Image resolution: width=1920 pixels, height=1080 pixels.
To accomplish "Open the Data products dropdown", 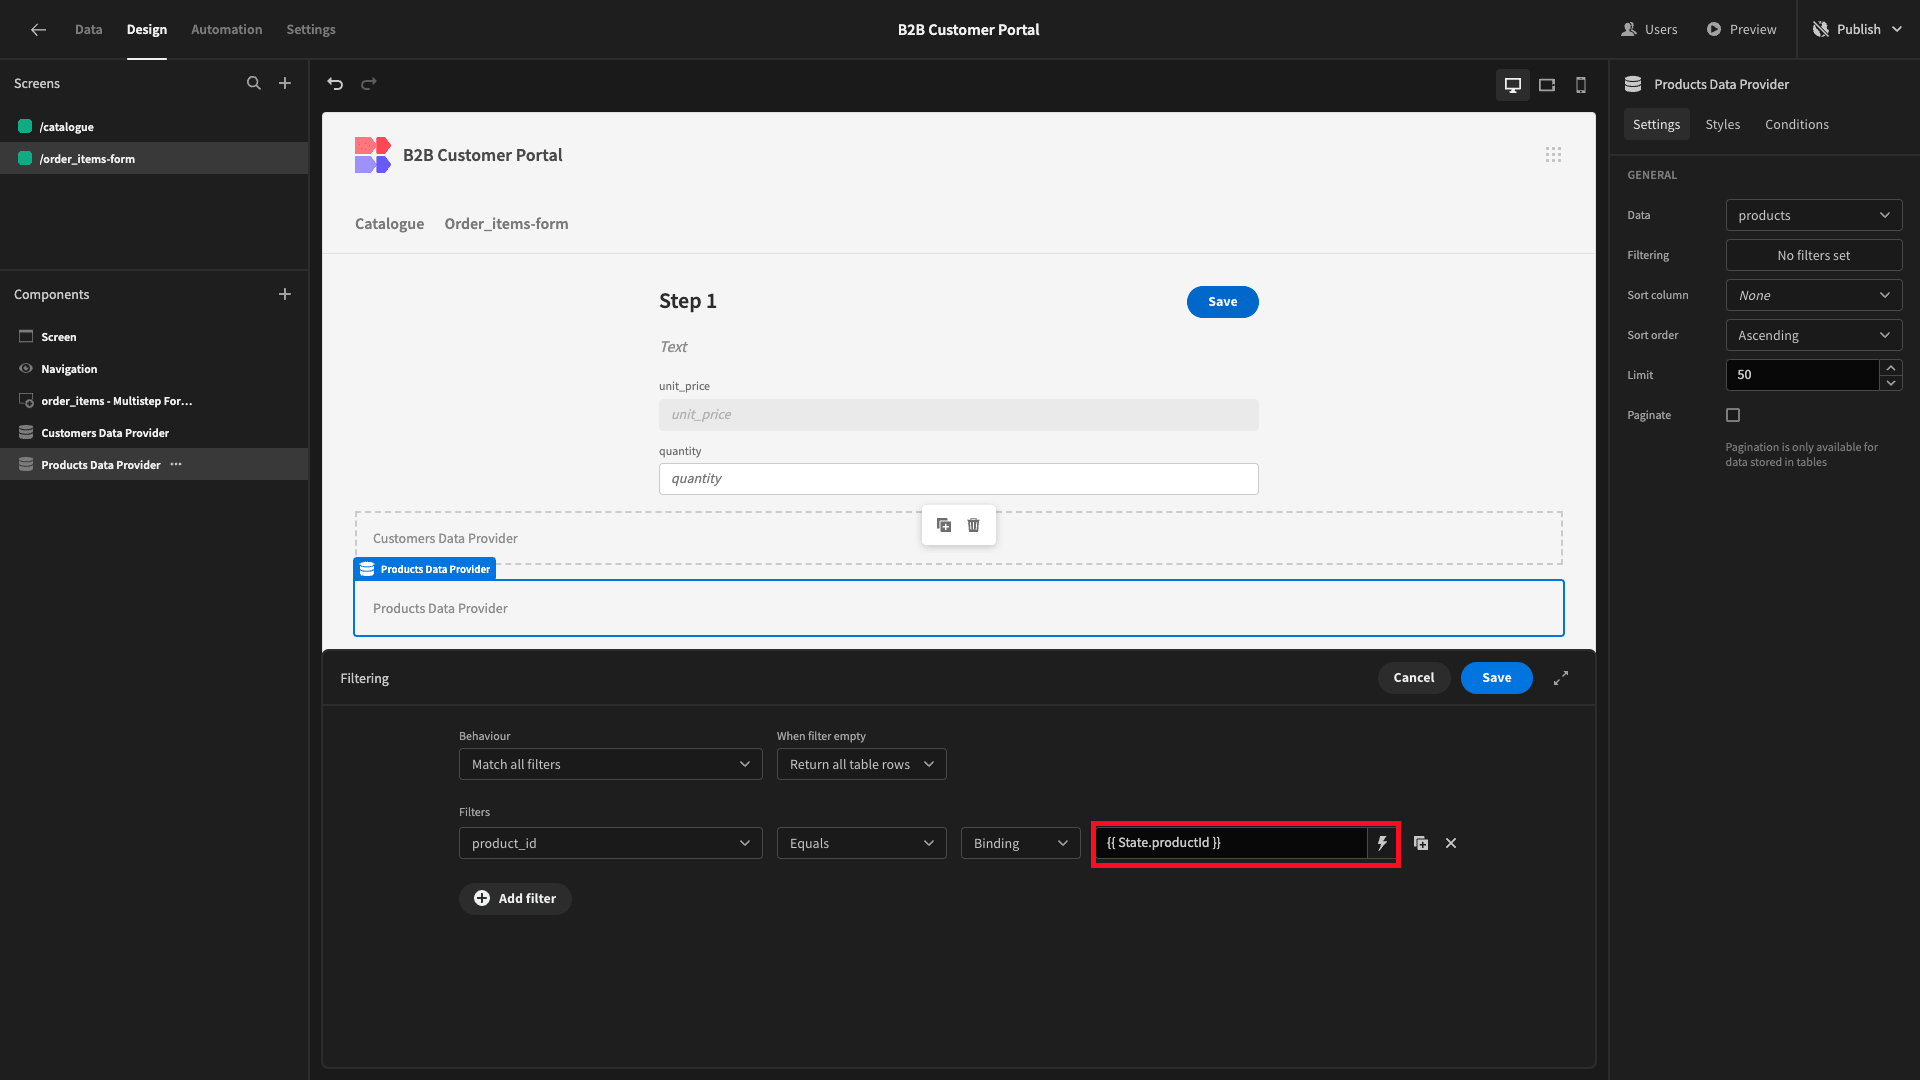I will [1814, 215].
